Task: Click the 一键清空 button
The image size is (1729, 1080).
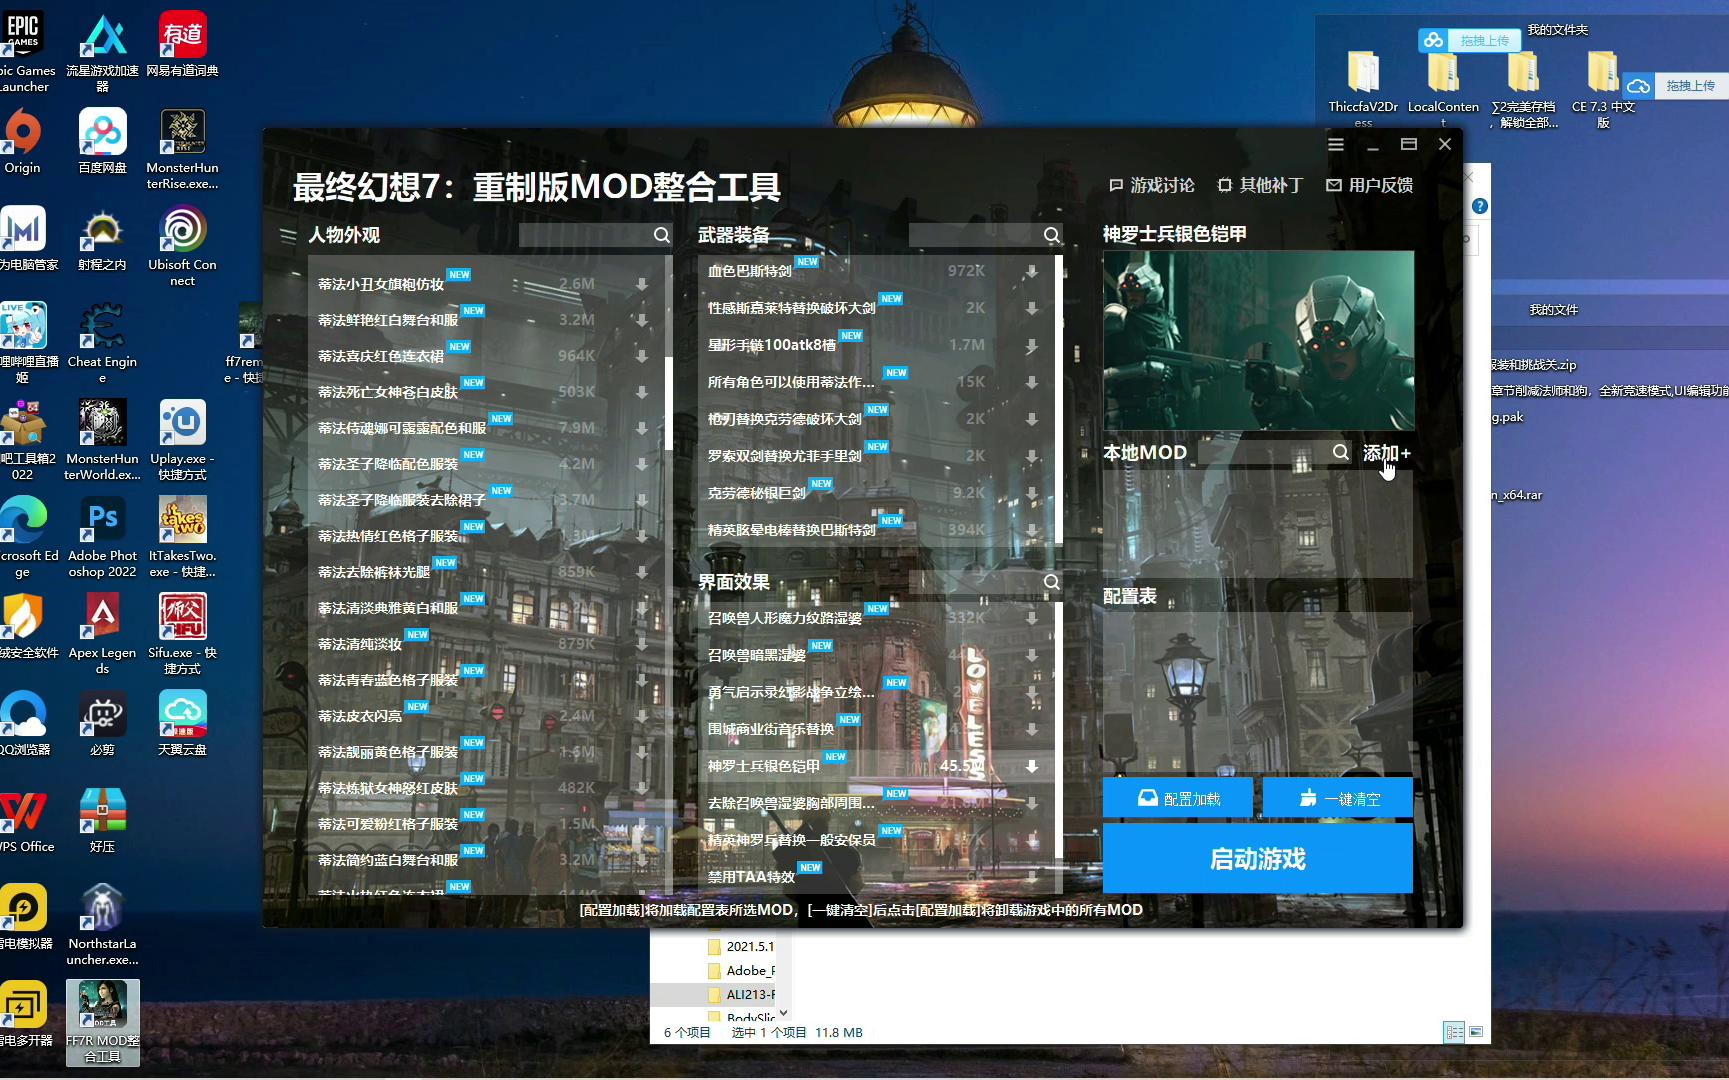Action: click(1338, 798)
